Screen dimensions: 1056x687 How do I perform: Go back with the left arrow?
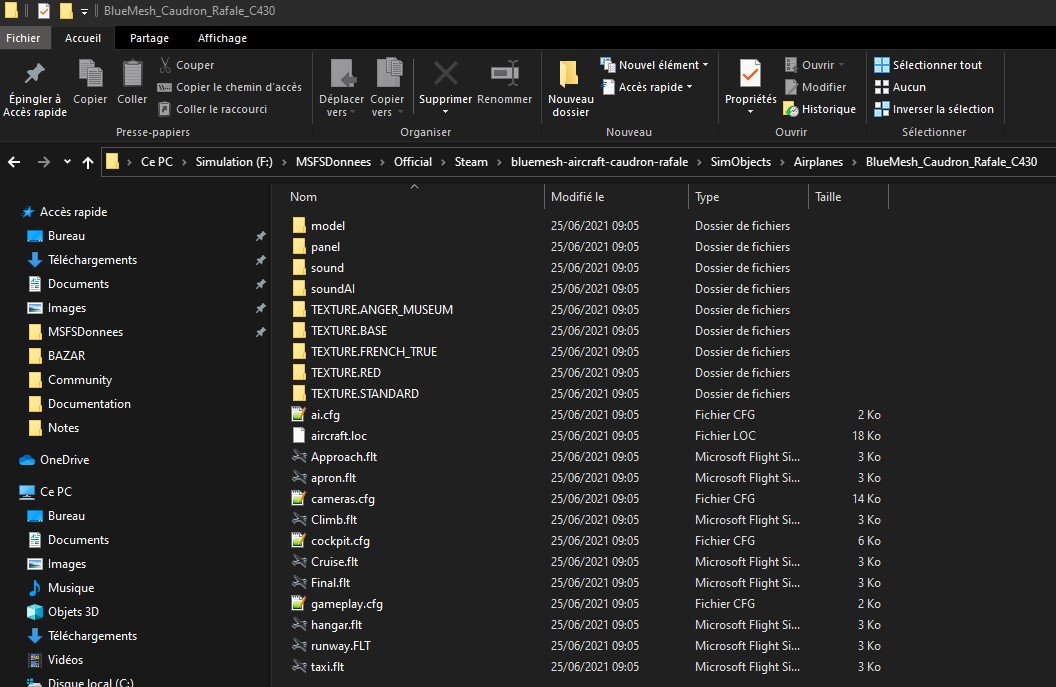pos(14,162)
